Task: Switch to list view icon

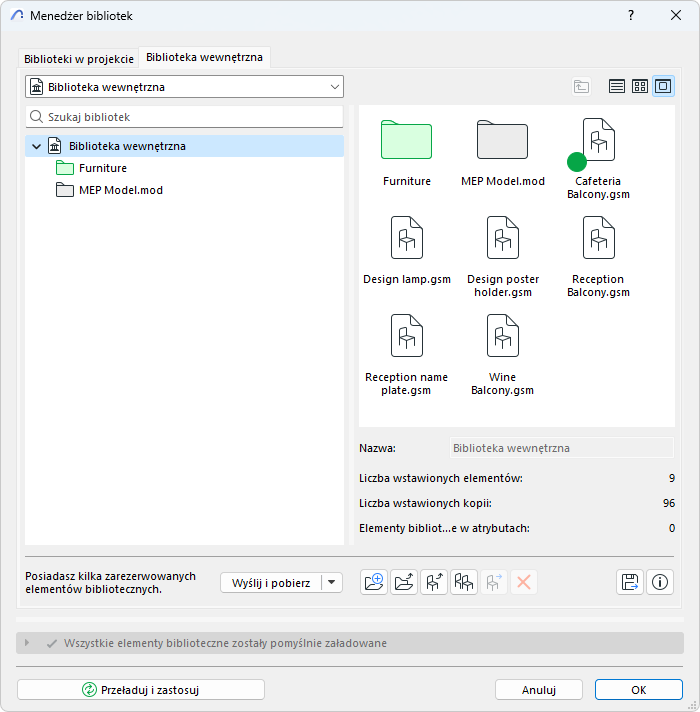Action: [x=616, y=86]
